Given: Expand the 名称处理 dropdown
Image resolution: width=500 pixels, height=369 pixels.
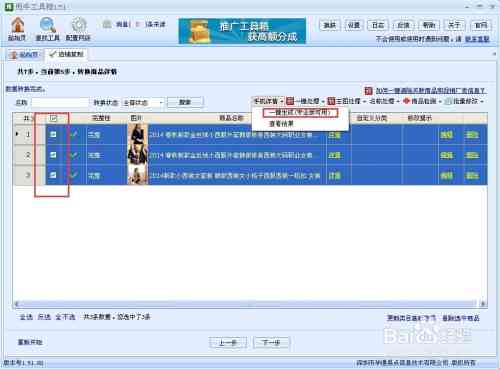Looking at the screenshot, I should coord(384,101).
